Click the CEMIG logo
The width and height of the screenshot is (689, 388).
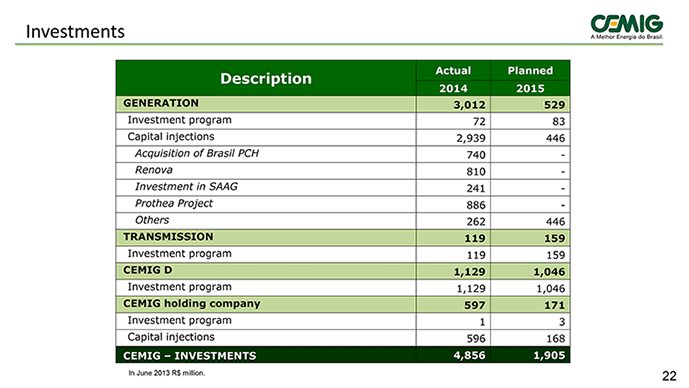coord(627,27)
